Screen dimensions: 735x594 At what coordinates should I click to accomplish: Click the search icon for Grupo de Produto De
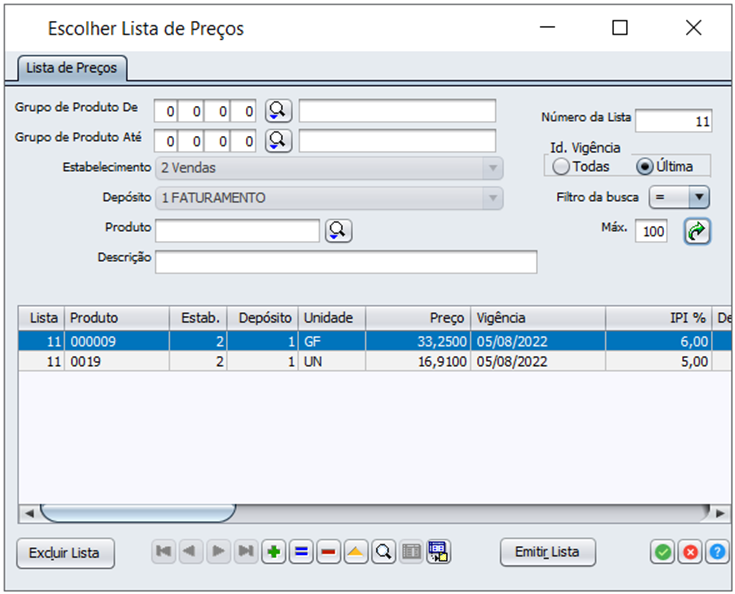point(278,111)
